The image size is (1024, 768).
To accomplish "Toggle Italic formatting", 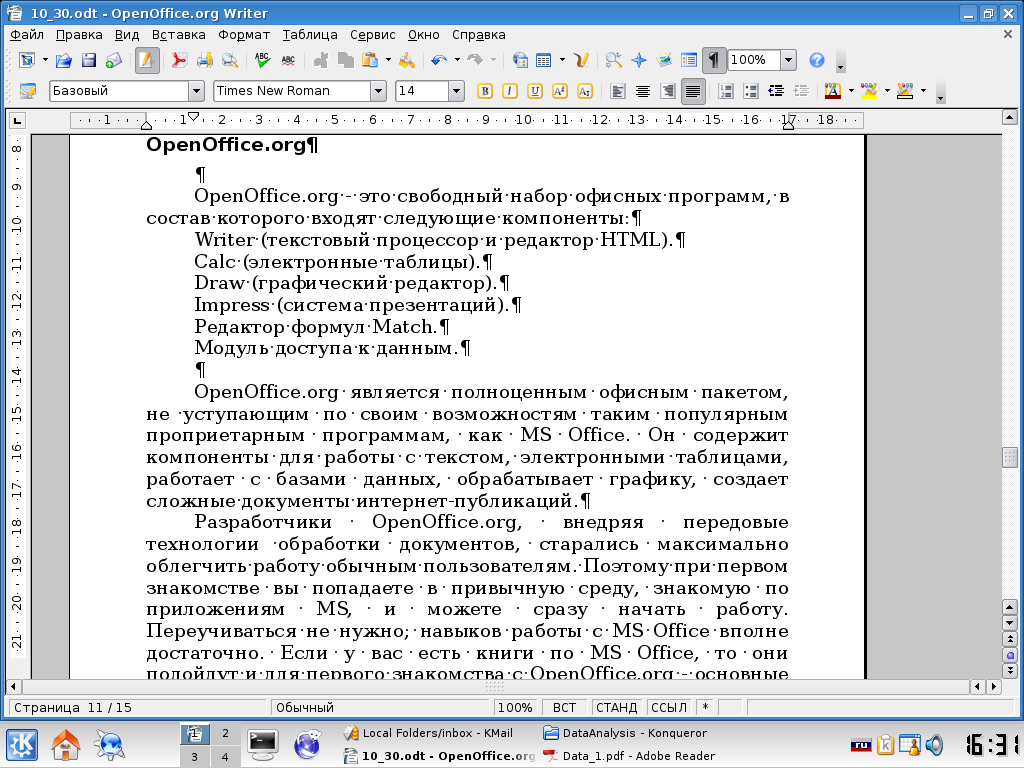I will point(509,91).
